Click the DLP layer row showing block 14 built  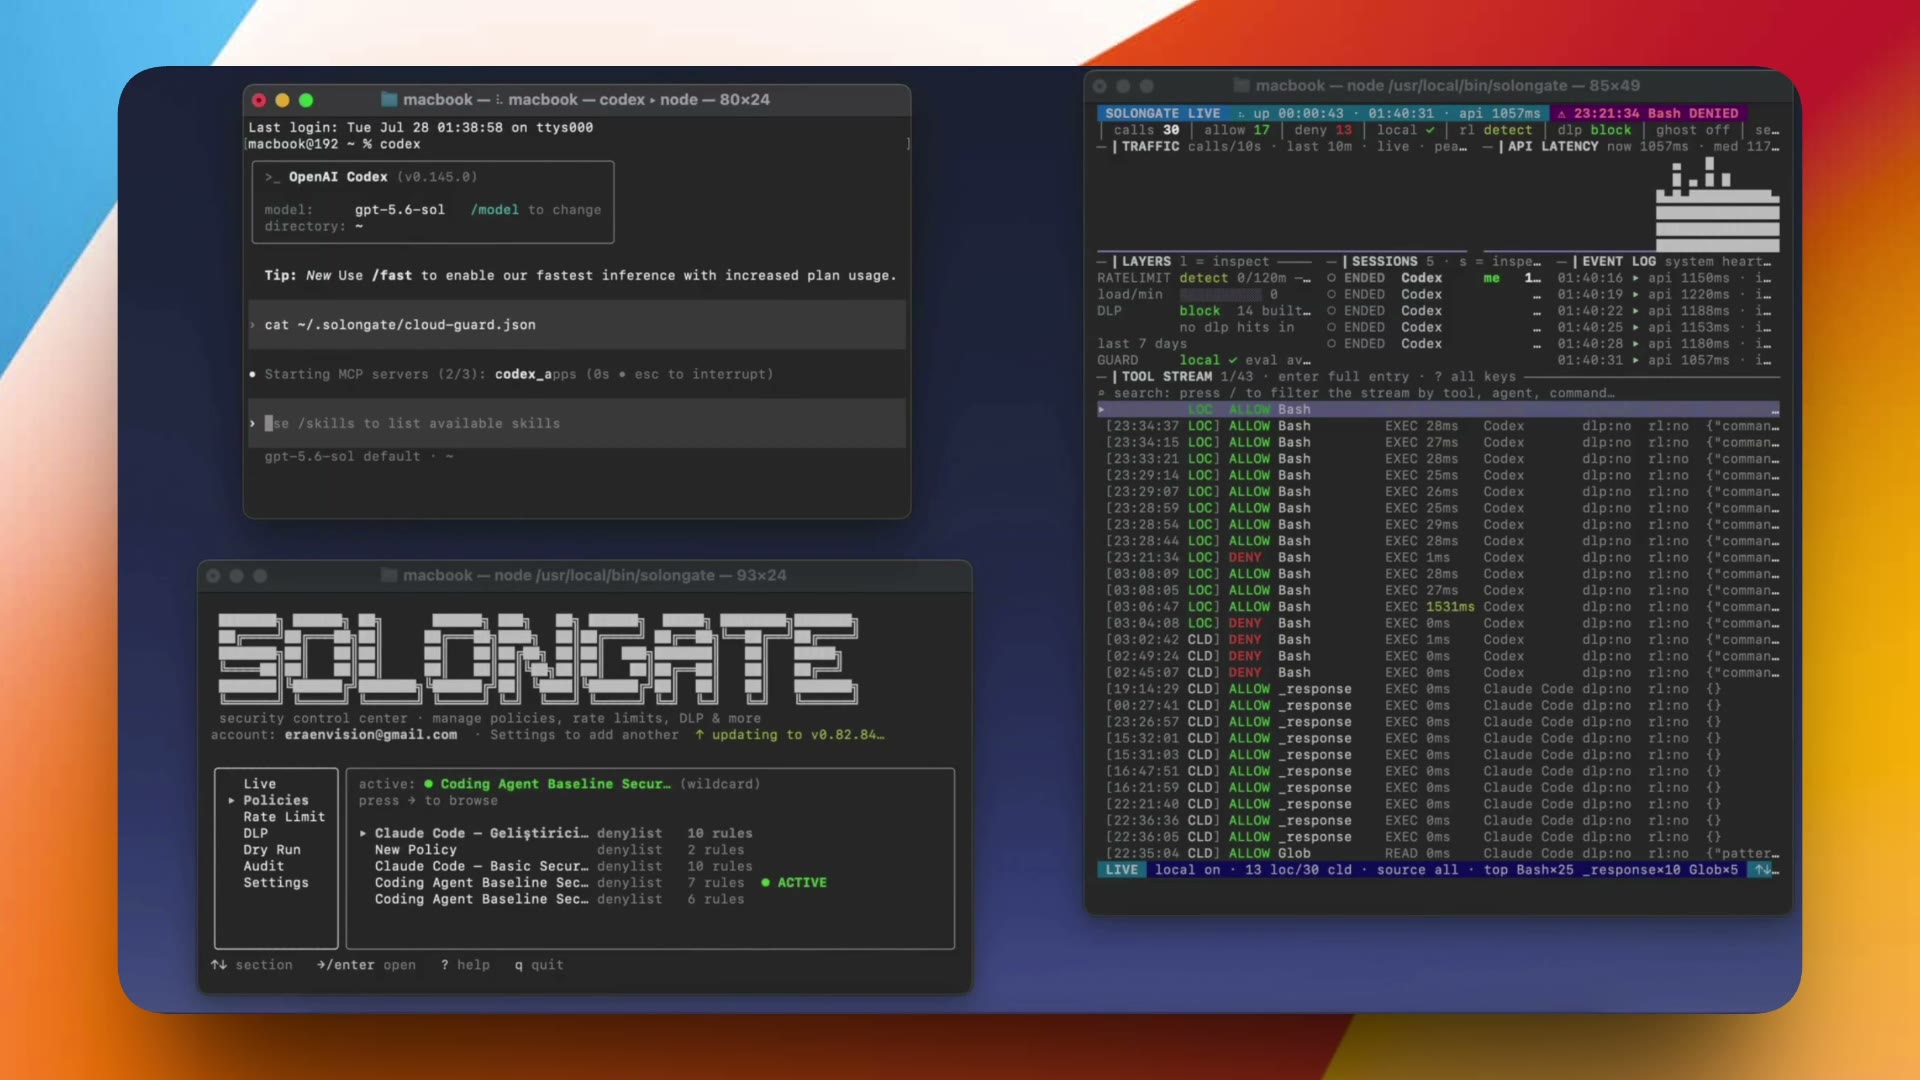pos(1204,311)
